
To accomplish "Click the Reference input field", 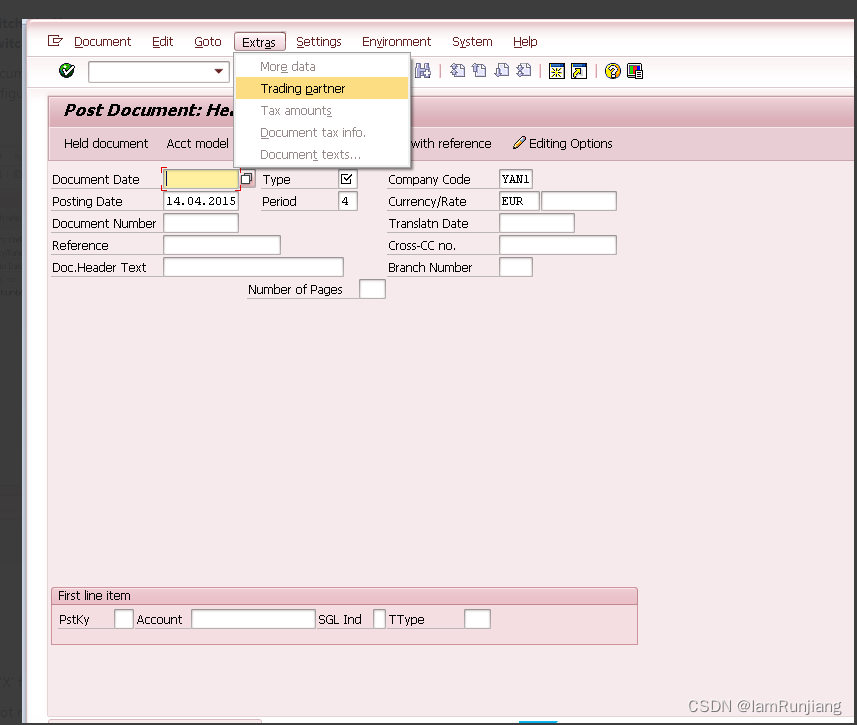I will pos(222,245).
